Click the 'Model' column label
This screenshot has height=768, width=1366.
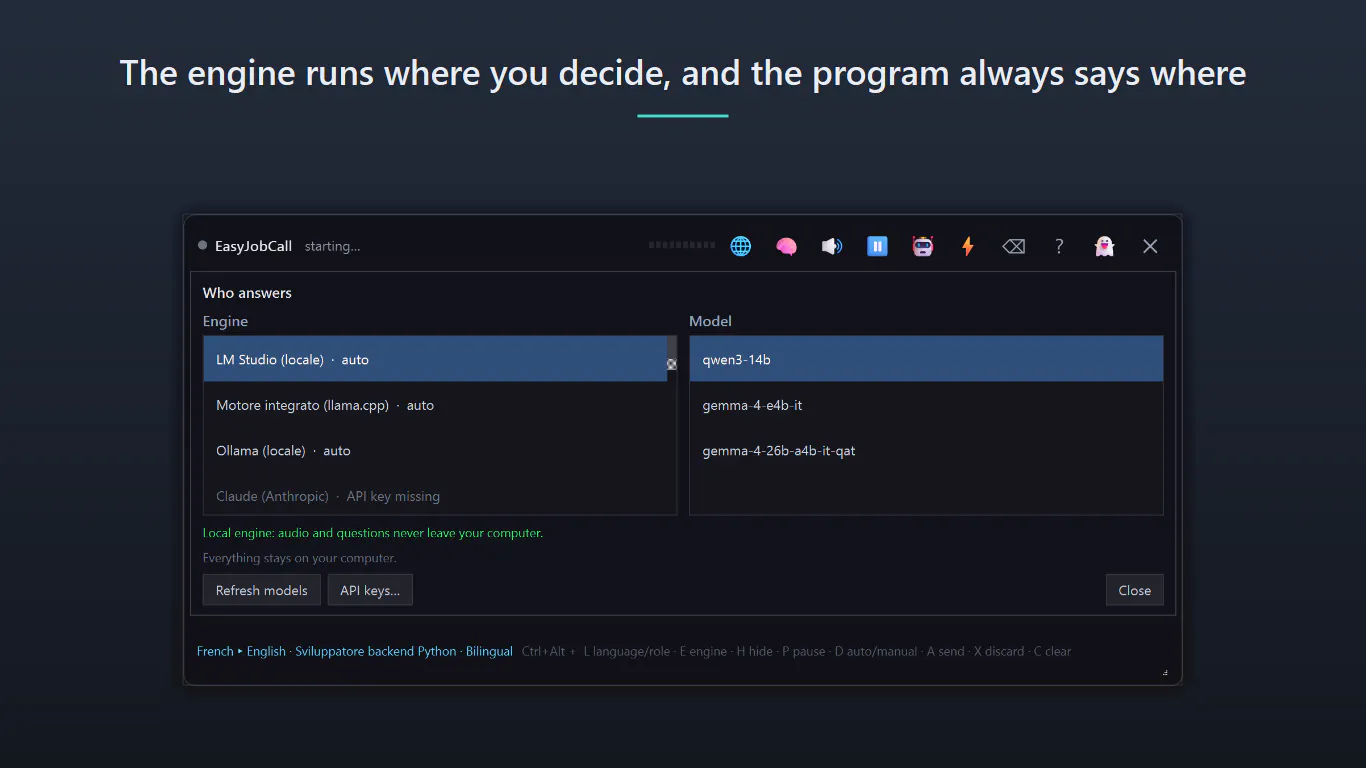pyautogui.click(x=710, y=321)
